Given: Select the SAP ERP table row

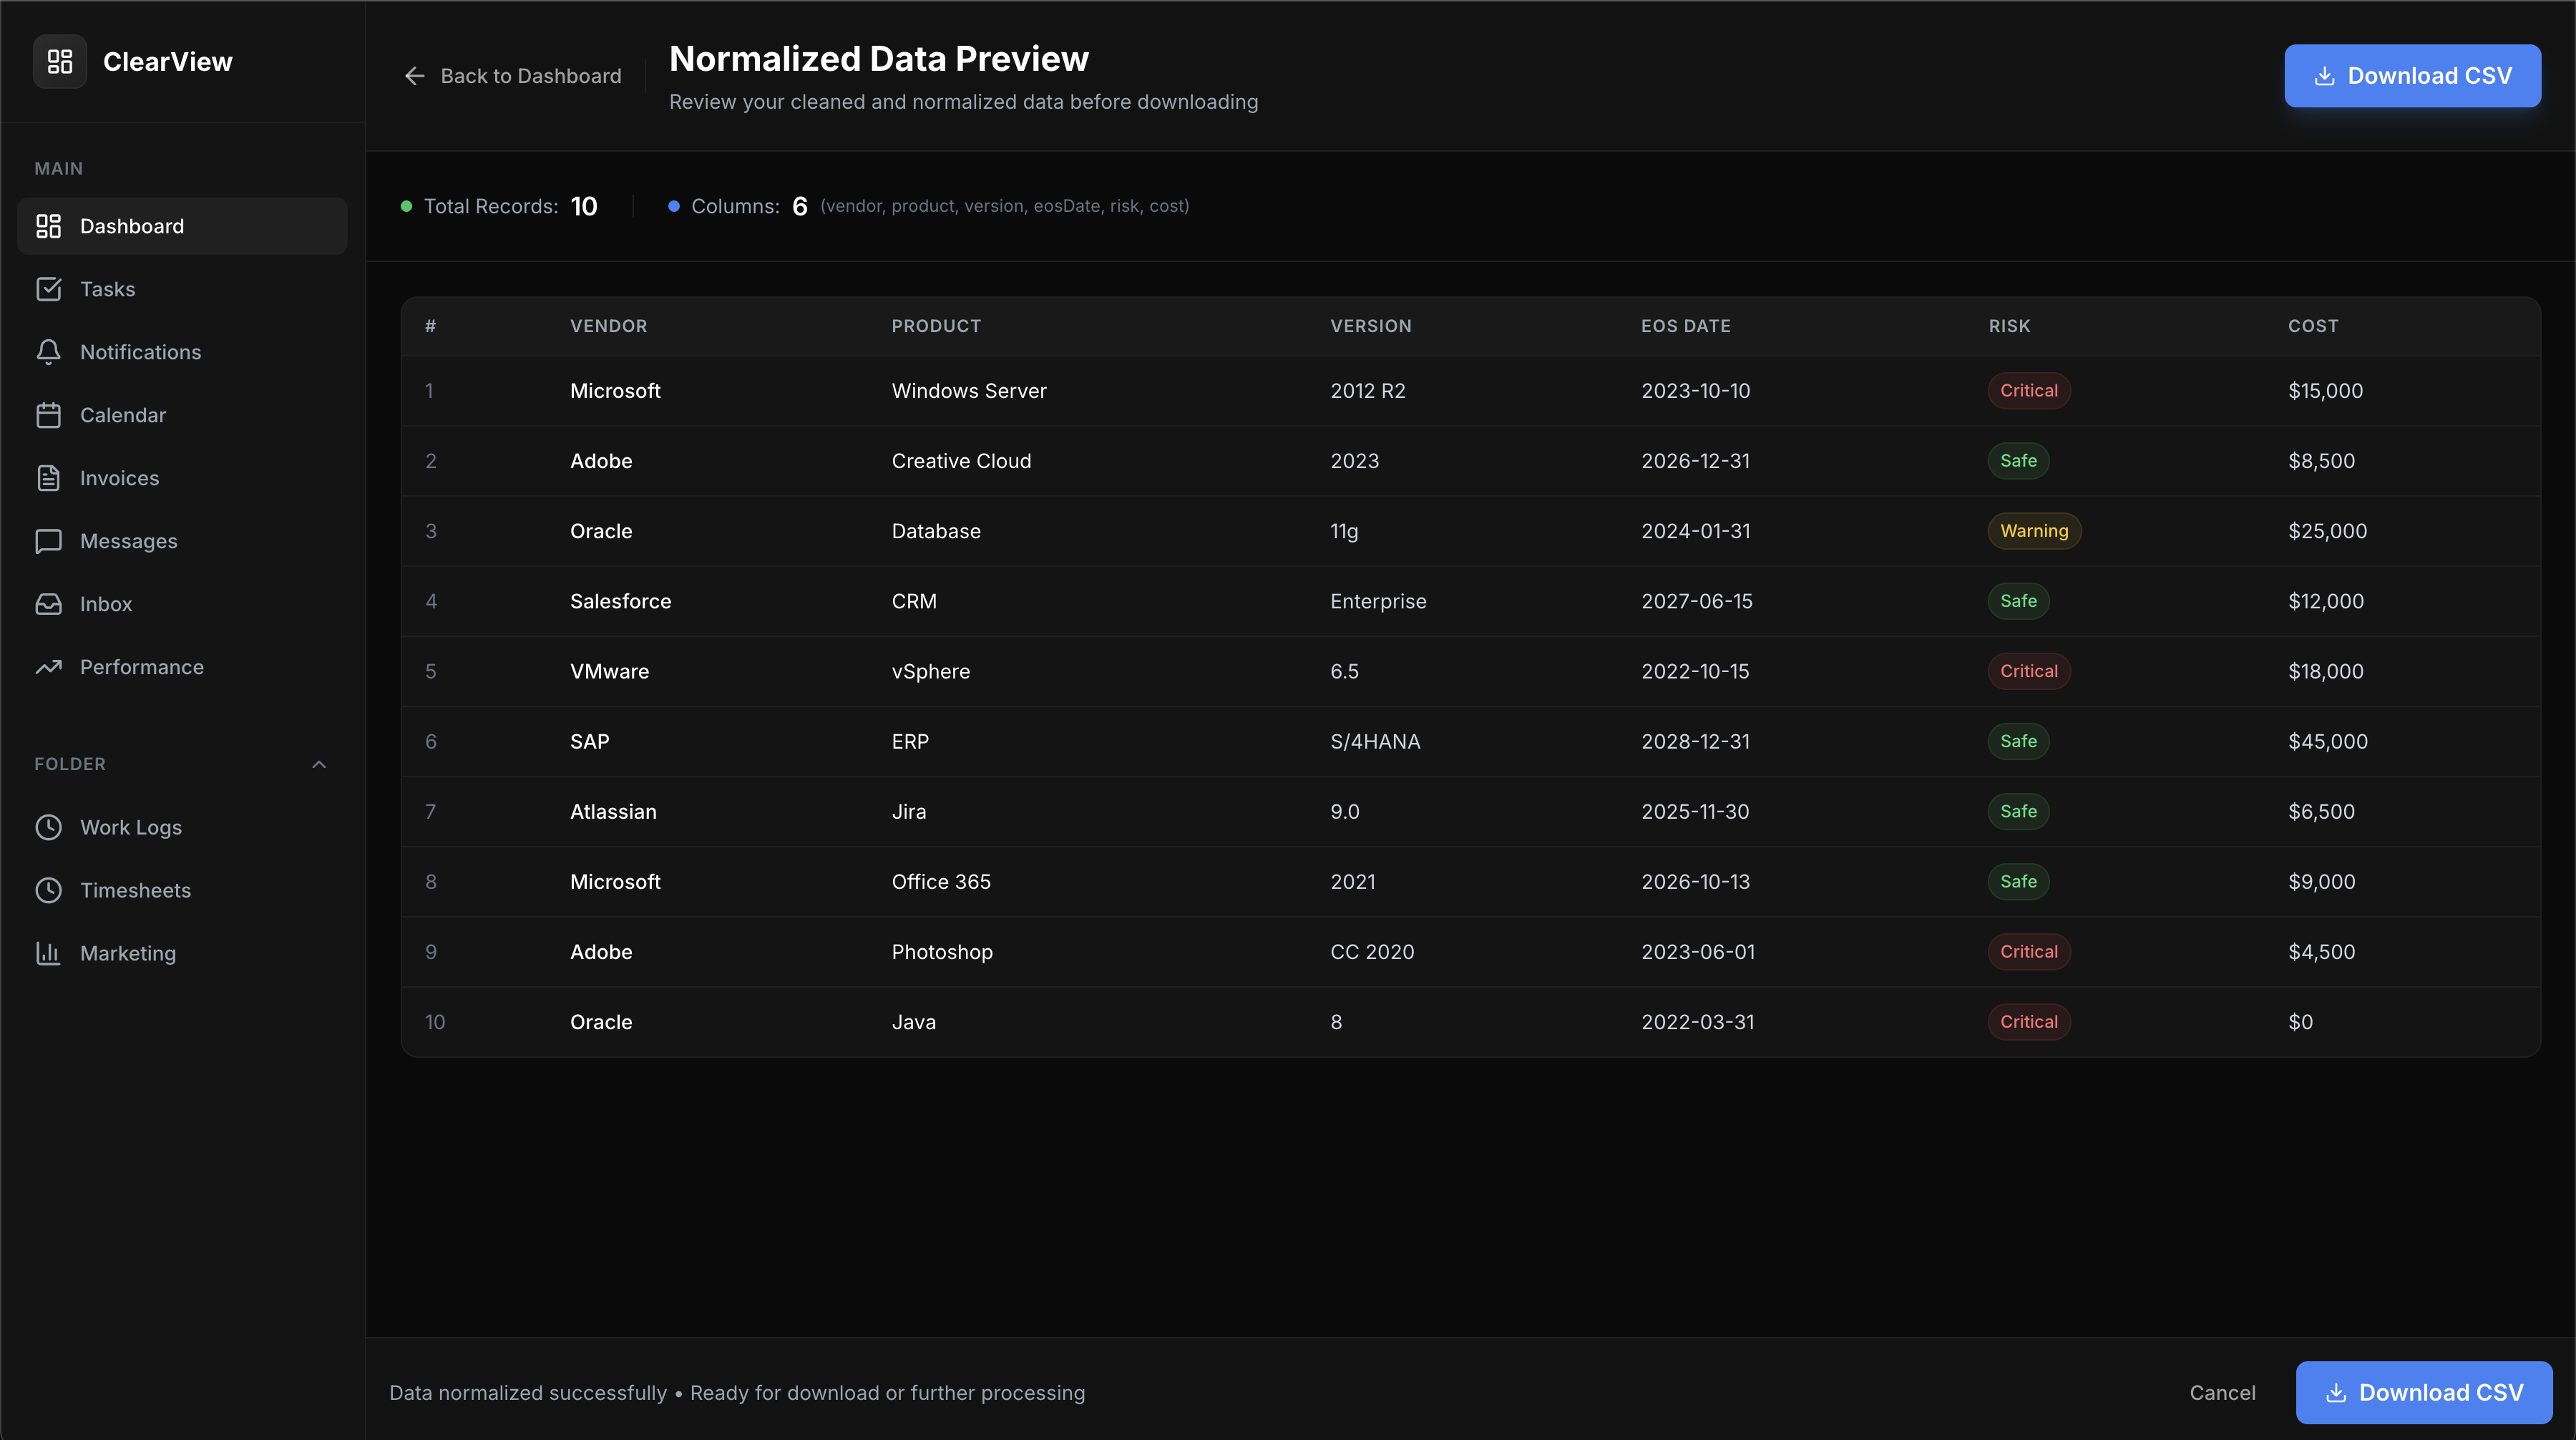Looking at the screenshot, I should (x=1470, y=741).
